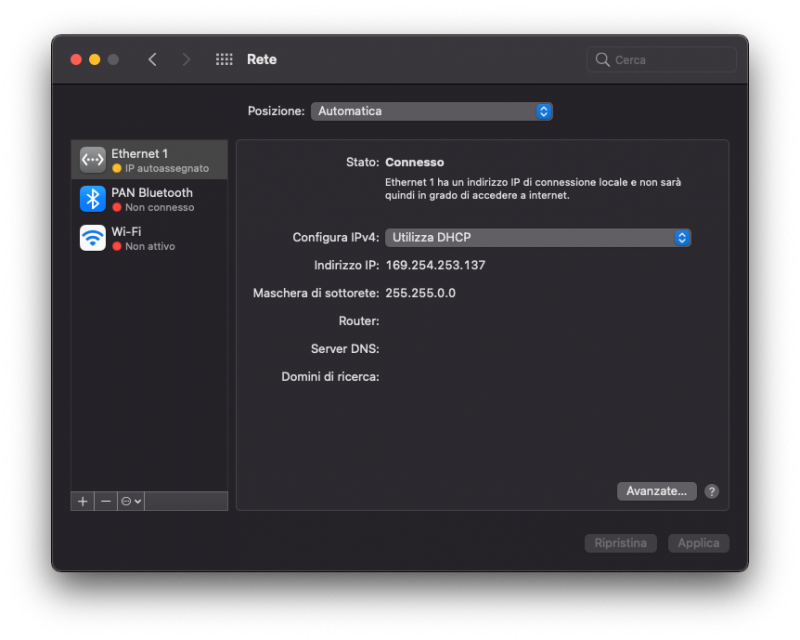The height and width of the screenshot is (640, 800).
Task: Click the Wi-Fi service icon
Action: [93, 238]
